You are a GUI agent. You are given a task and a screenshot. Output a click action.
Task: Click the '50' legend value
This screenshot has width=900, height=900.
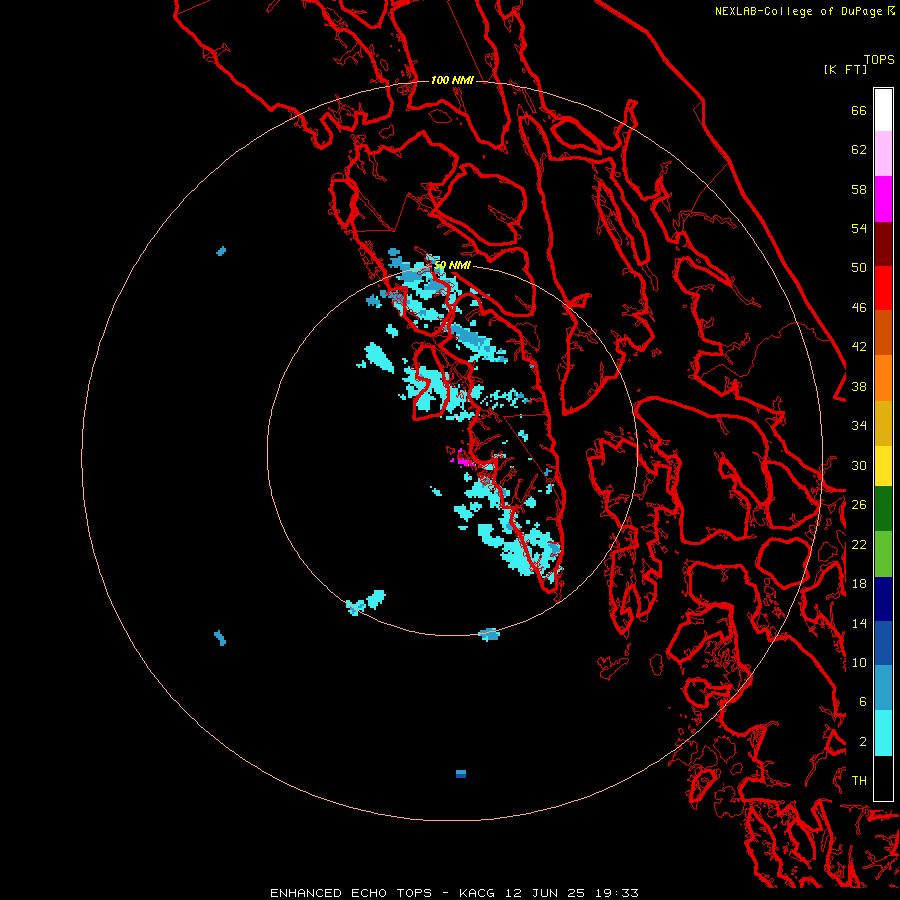[x=859, y=268]
